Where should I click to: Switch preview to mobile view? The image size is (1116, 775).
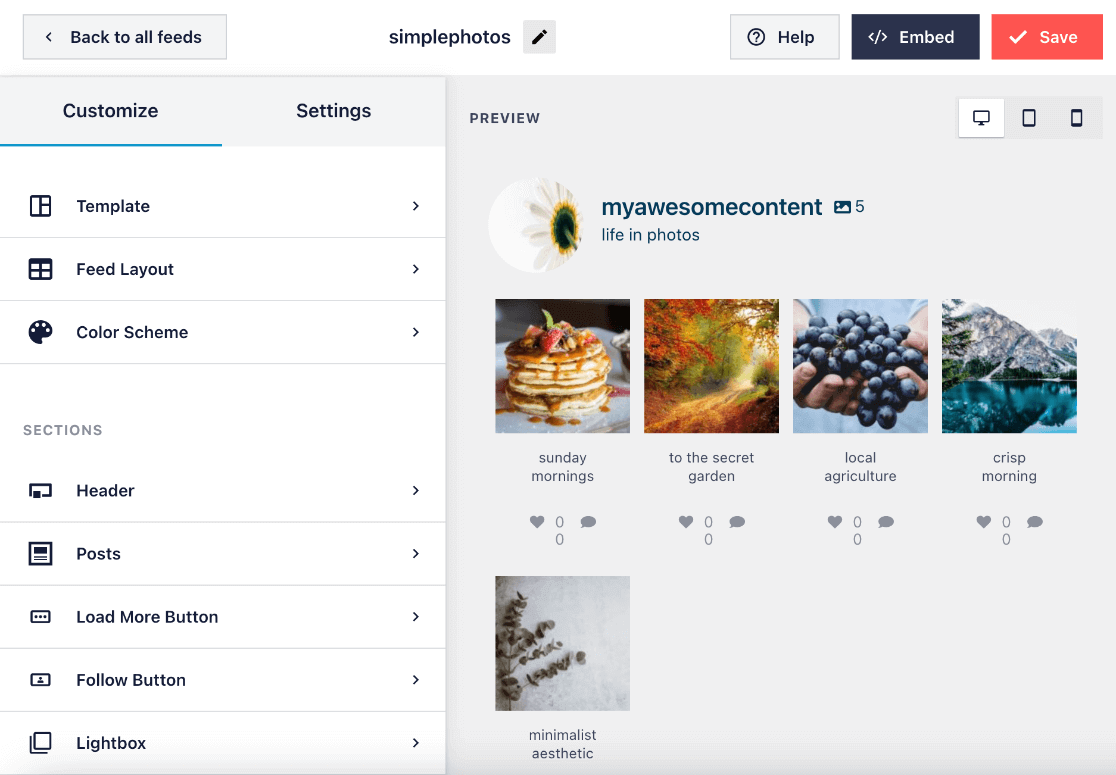pyautogui.click(x=1076, y=117)
